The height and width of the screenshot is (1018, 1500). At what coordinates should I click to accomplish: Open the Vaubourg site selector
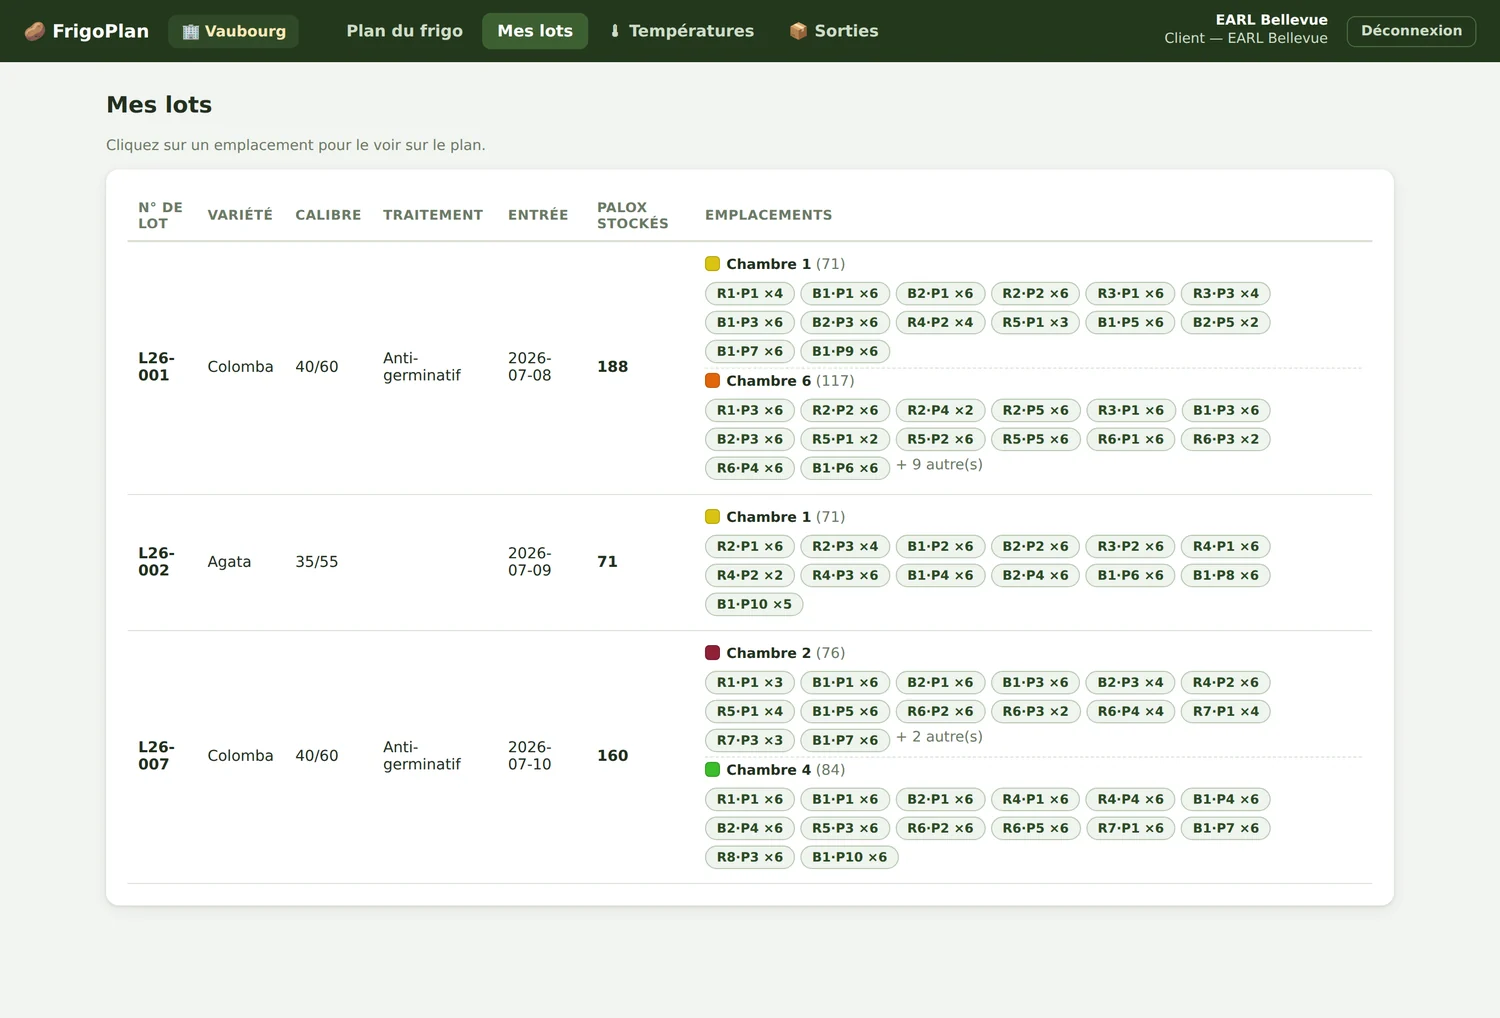234,31
